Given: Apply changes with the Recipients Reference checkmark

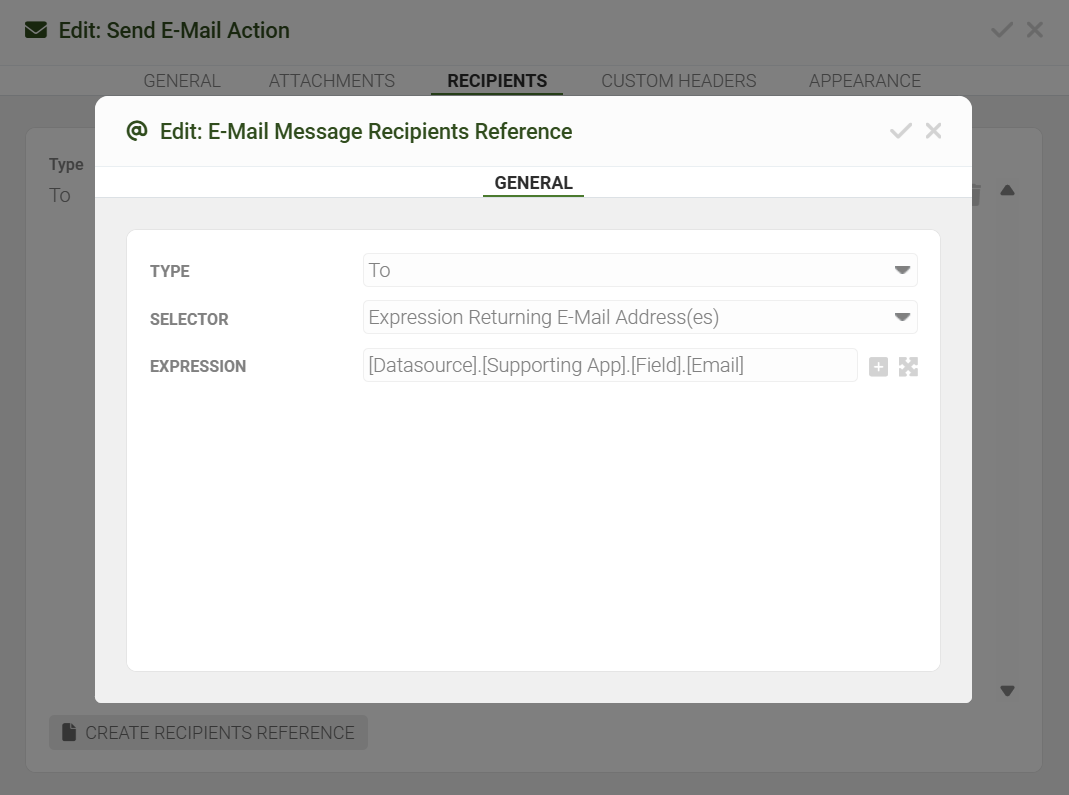Looking at the screenshot, I should pos(900,131).
